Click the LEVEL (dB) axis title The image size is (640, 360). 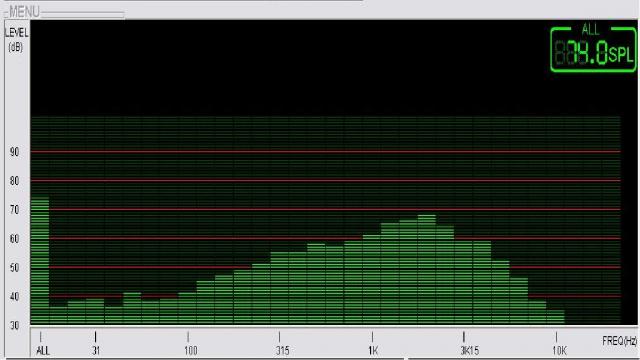click(16, 40)
